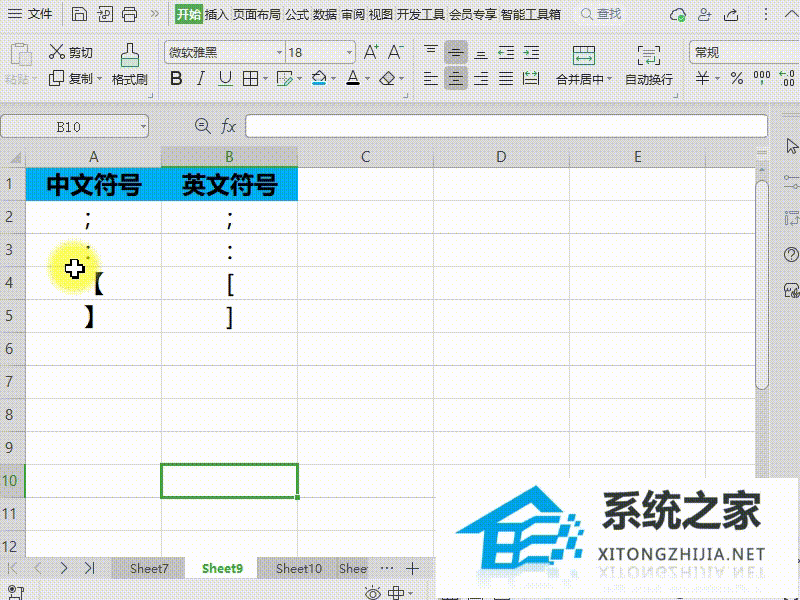
Task: Toggle underline formatting
Action: (x=225, y=79)
